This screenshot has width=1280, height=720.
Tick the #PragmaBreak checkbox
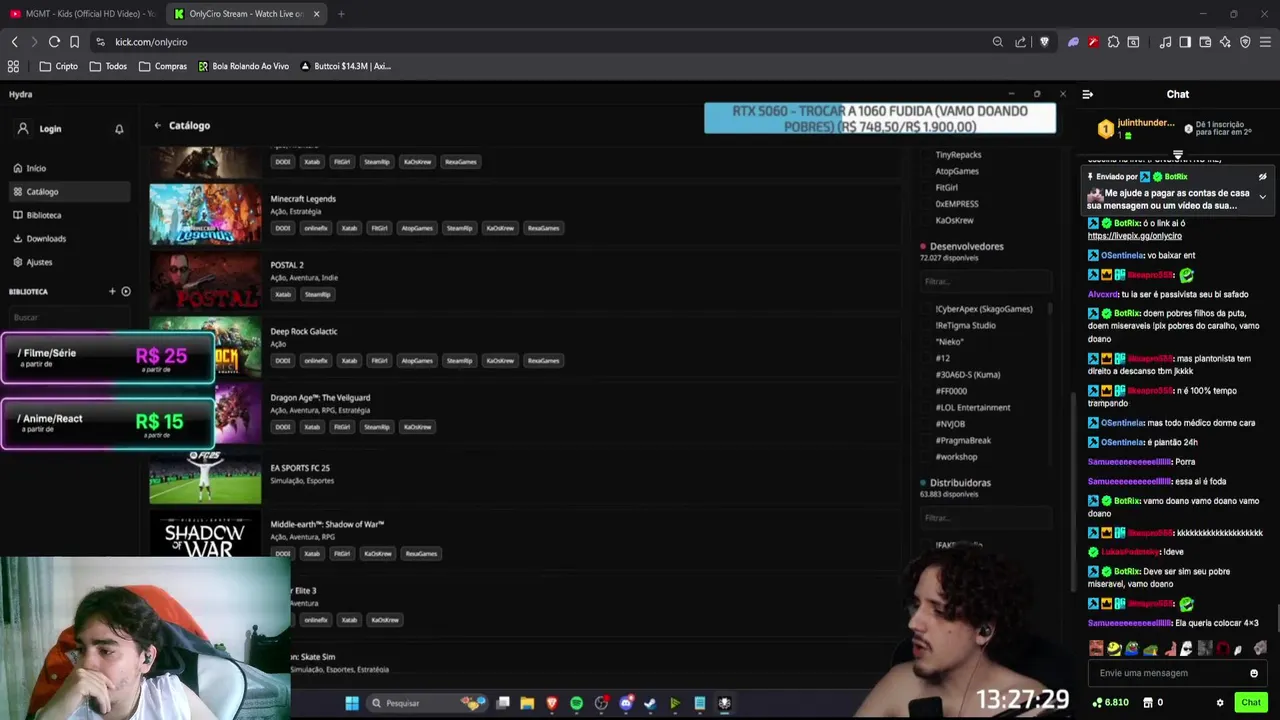[x=926, y=440]
